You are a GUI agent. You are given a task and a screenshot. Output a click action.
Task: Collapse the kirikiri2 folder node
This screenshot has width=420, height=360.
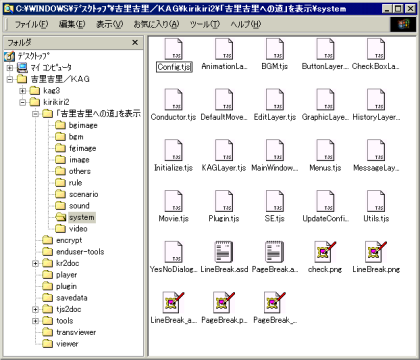pos(22,102)
